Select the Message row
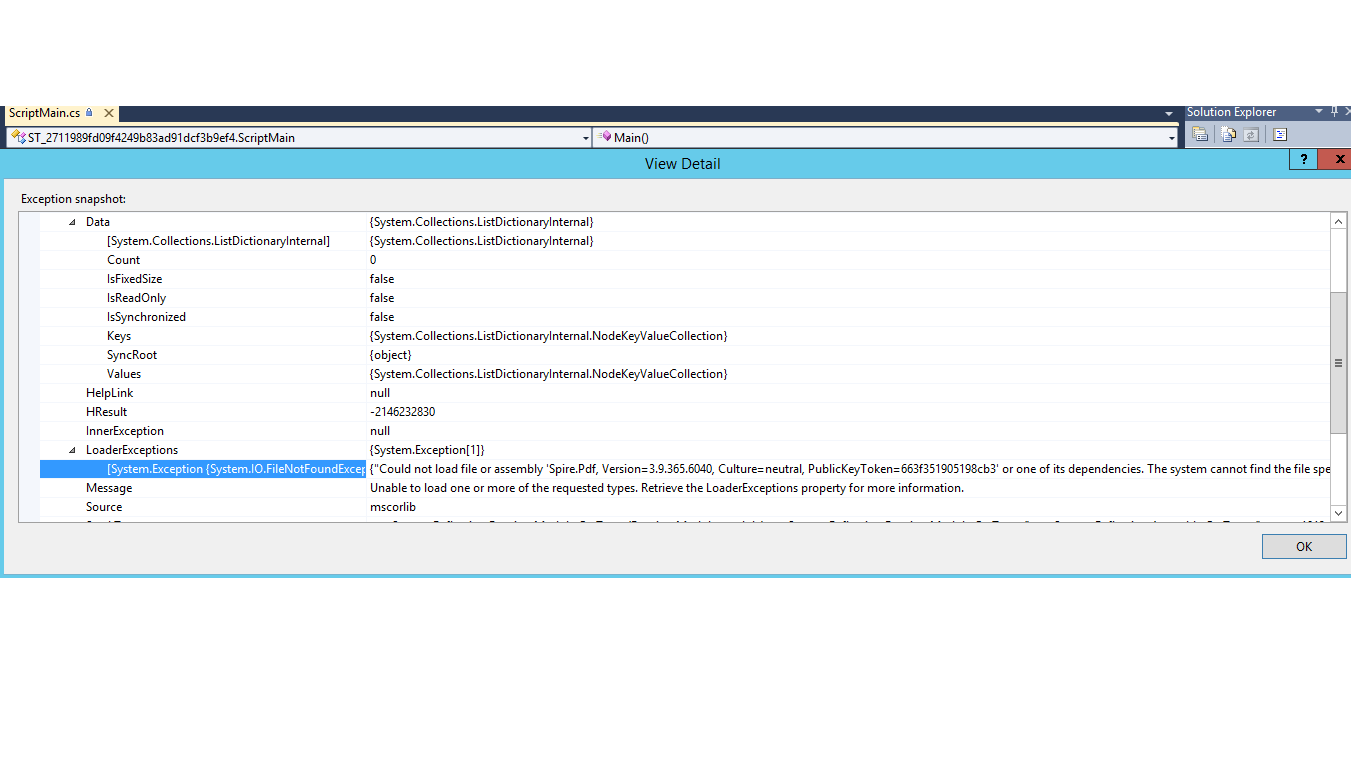This screenshot has height=768, width=1366. click(x=685, y=488)
